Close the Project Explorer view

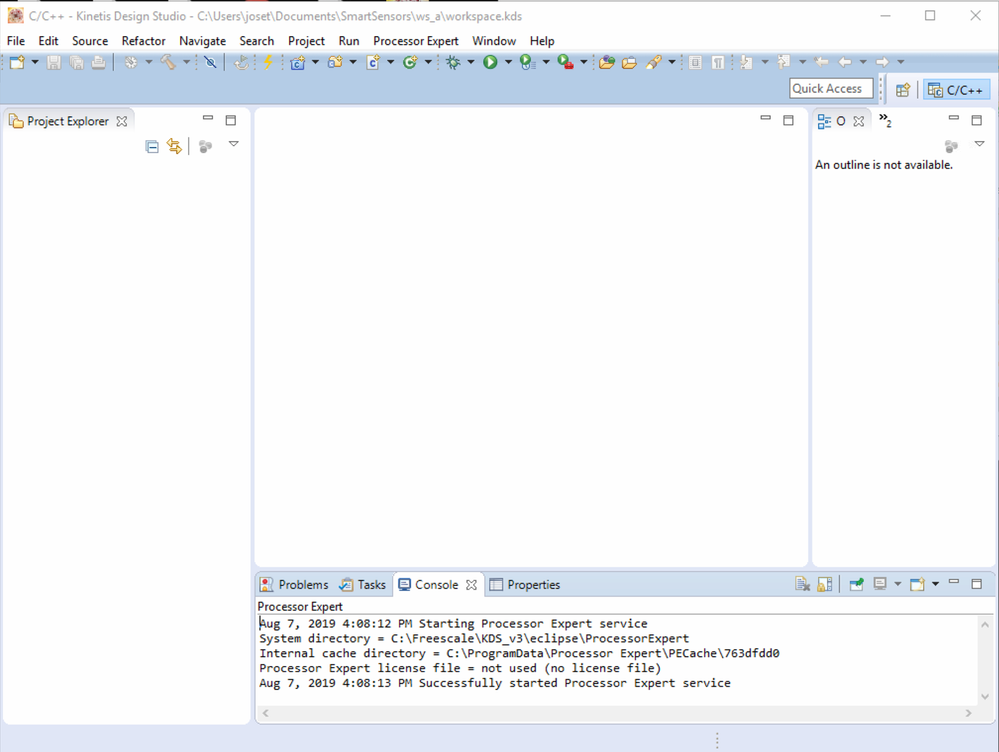pos(122,121)
